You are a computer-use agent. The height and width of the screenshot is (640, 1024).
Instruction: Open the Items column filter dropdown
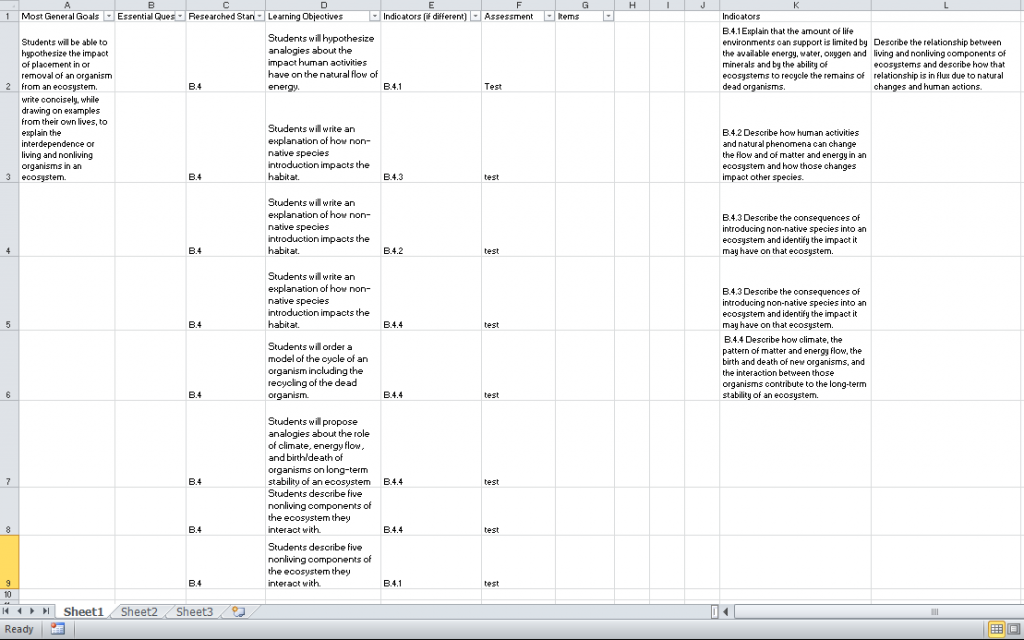(608, 17)
